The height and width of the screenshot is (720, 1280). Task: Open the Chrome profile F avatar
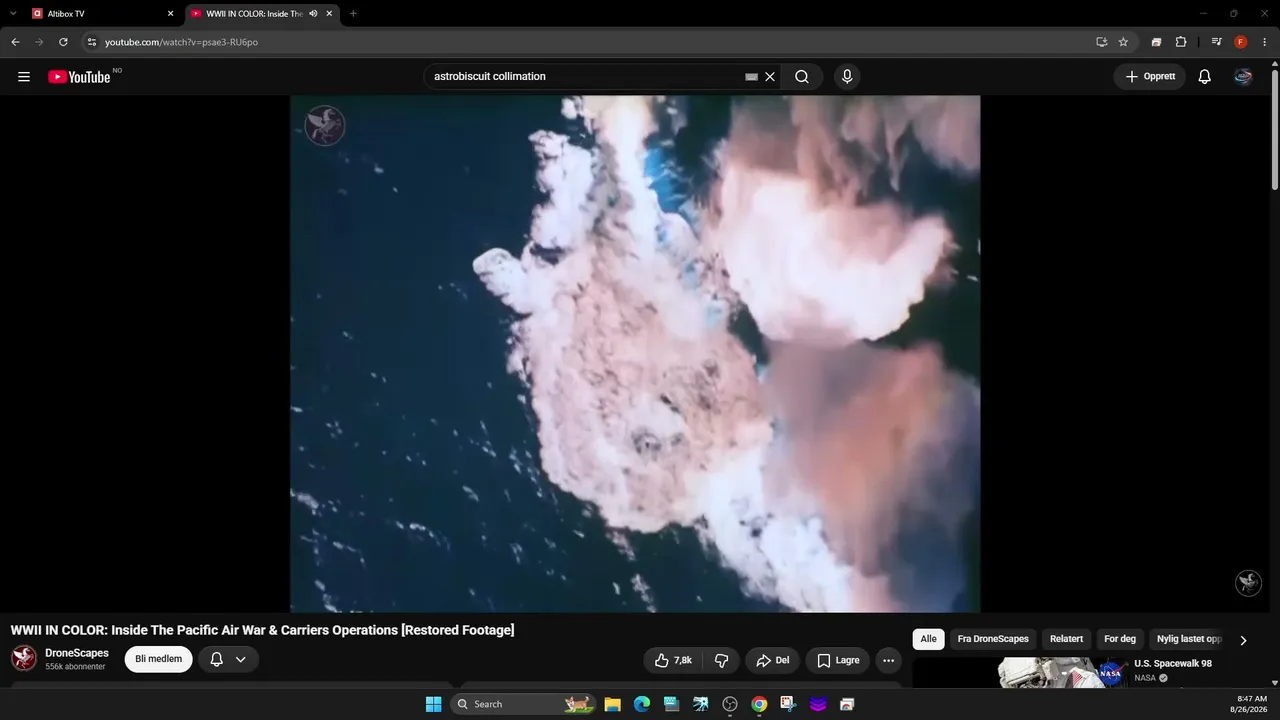pos(1241,42)
